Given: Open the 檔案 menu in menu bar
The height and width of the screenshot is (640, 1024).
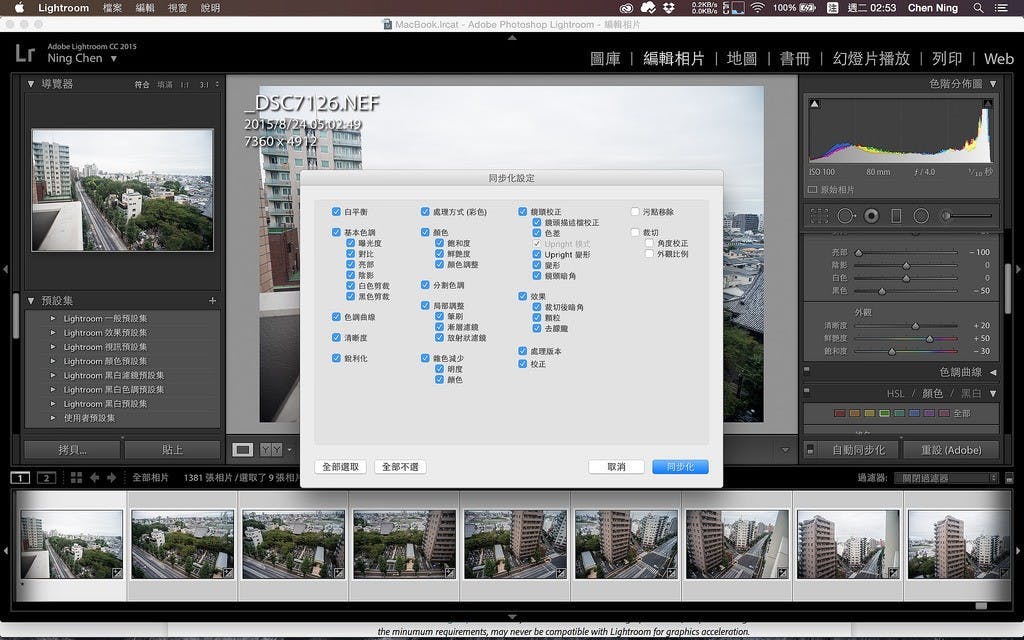Looking at the screenshot, I should (113, 8).
